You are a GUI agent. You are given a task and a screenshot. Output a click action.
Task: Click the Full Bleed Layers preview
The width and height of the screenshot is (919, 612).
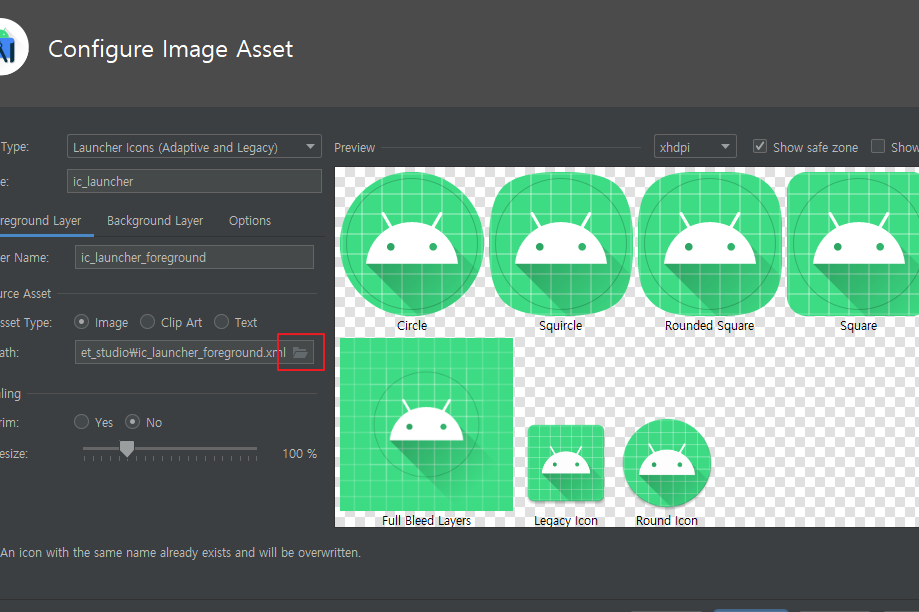pyautogui.click(x=426, y=424)
